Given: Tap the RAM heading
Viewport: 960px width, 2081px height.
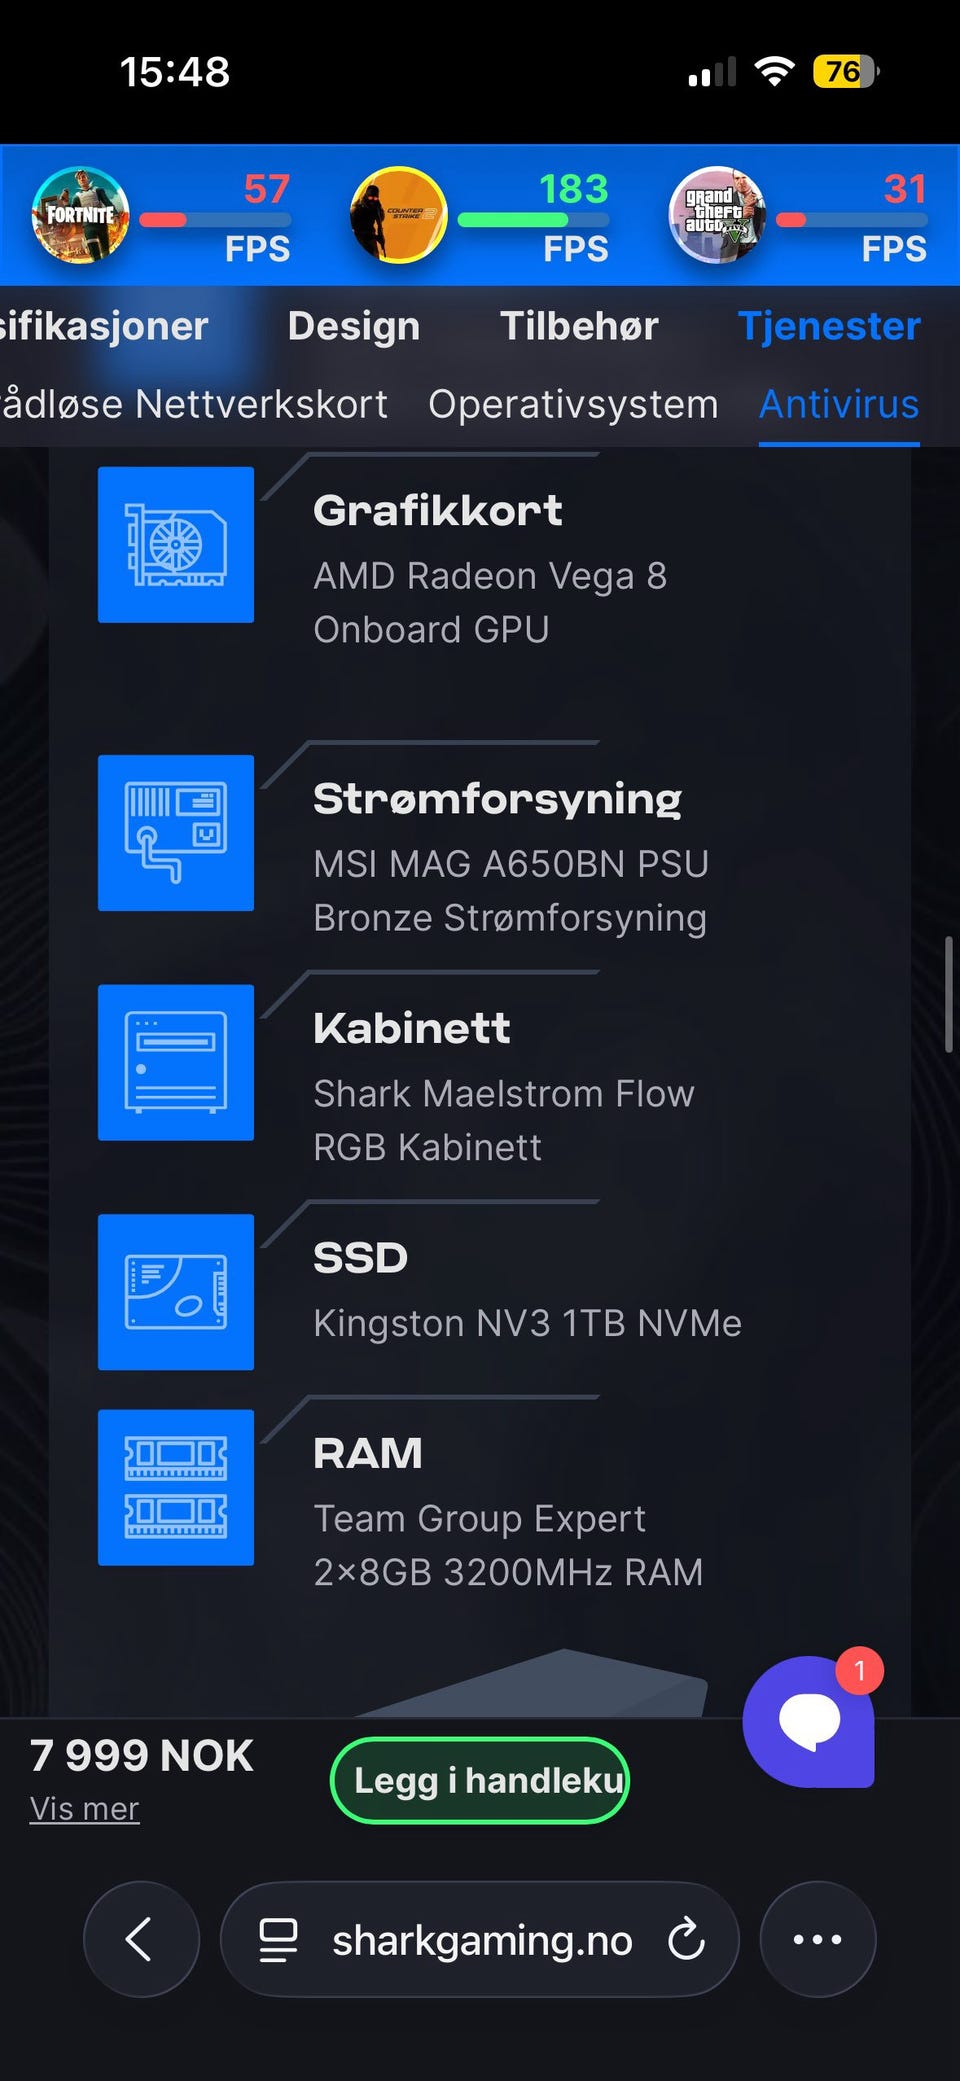Looking at the screenshot, I should (x=367, y=1453).
